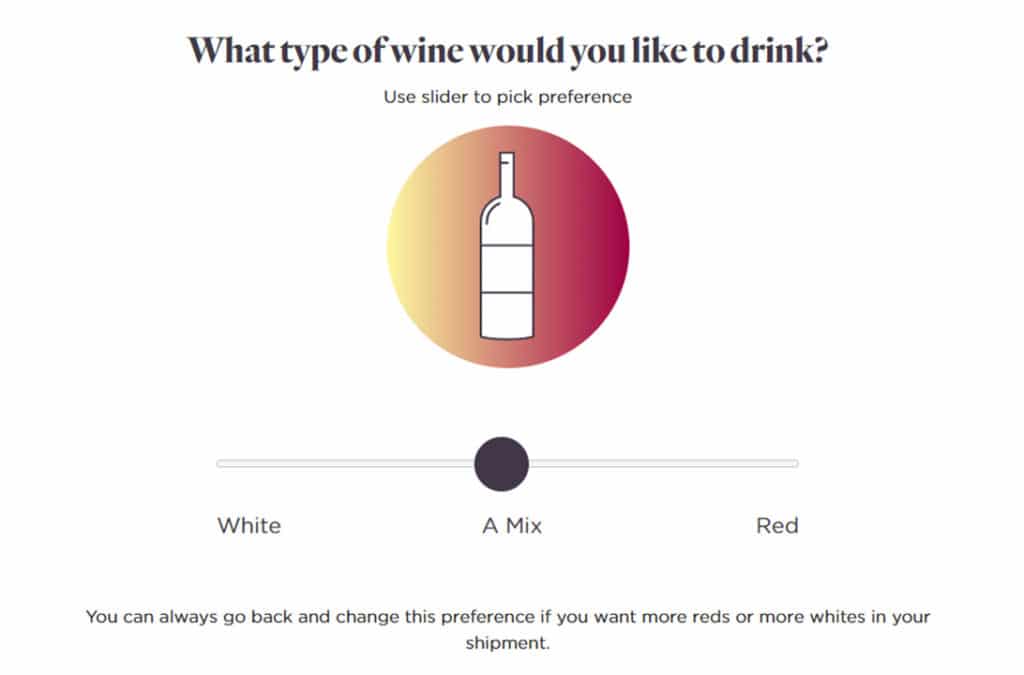Viewport: 1024px width, 675px height.
Task: Click the slider track right of the handle
Action: tap(664, 463)
